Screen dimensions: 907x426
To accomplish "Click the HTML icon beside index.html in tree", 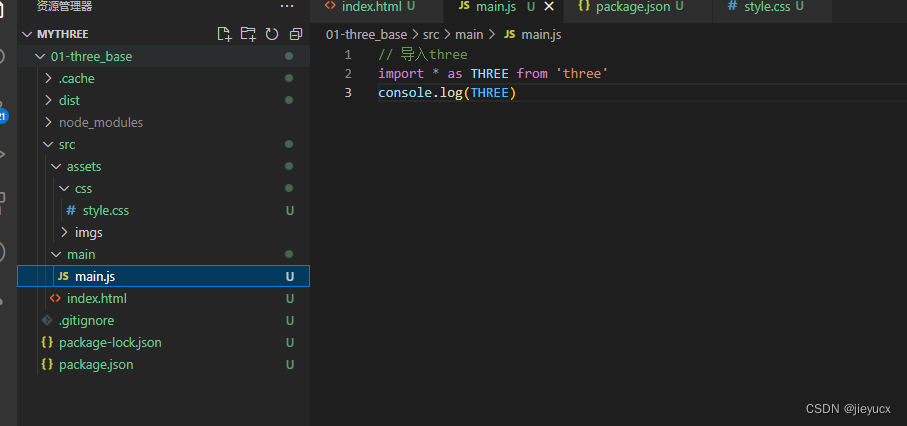I will click(x=55, y=299).
